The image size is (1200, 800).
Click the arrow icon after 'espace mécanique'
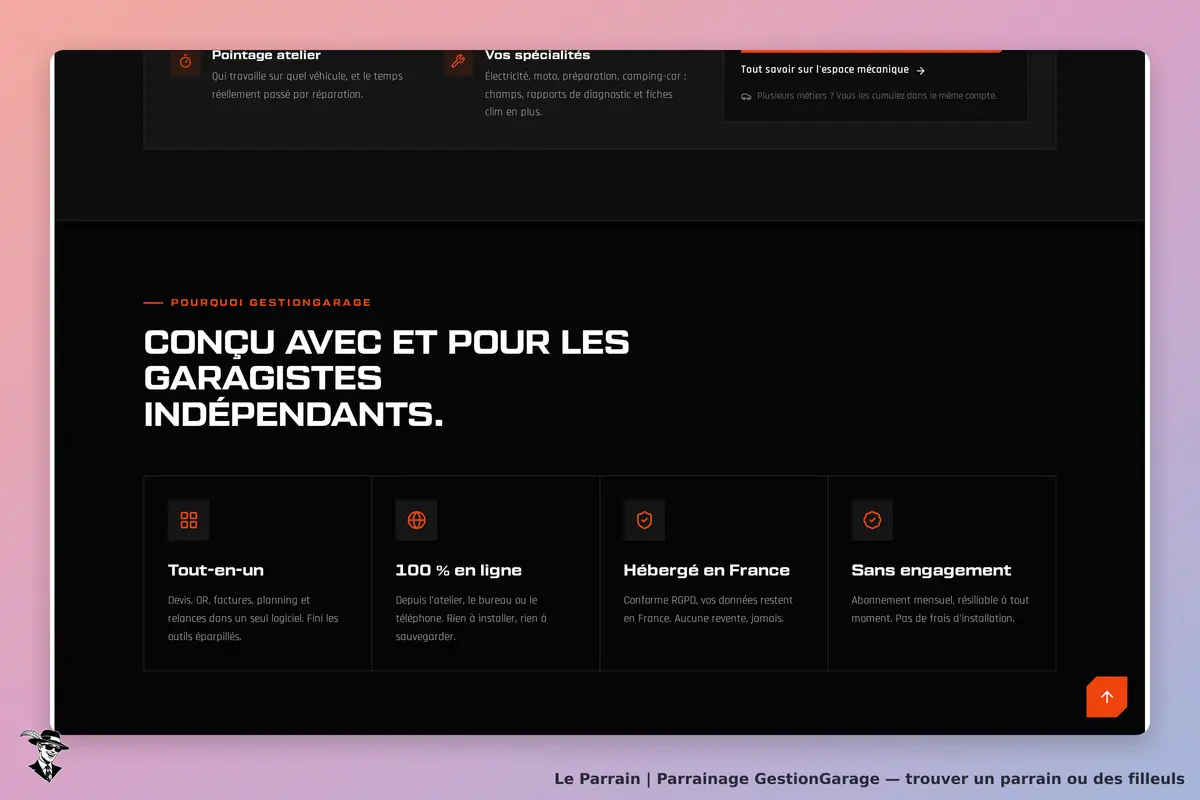(920, 70)
